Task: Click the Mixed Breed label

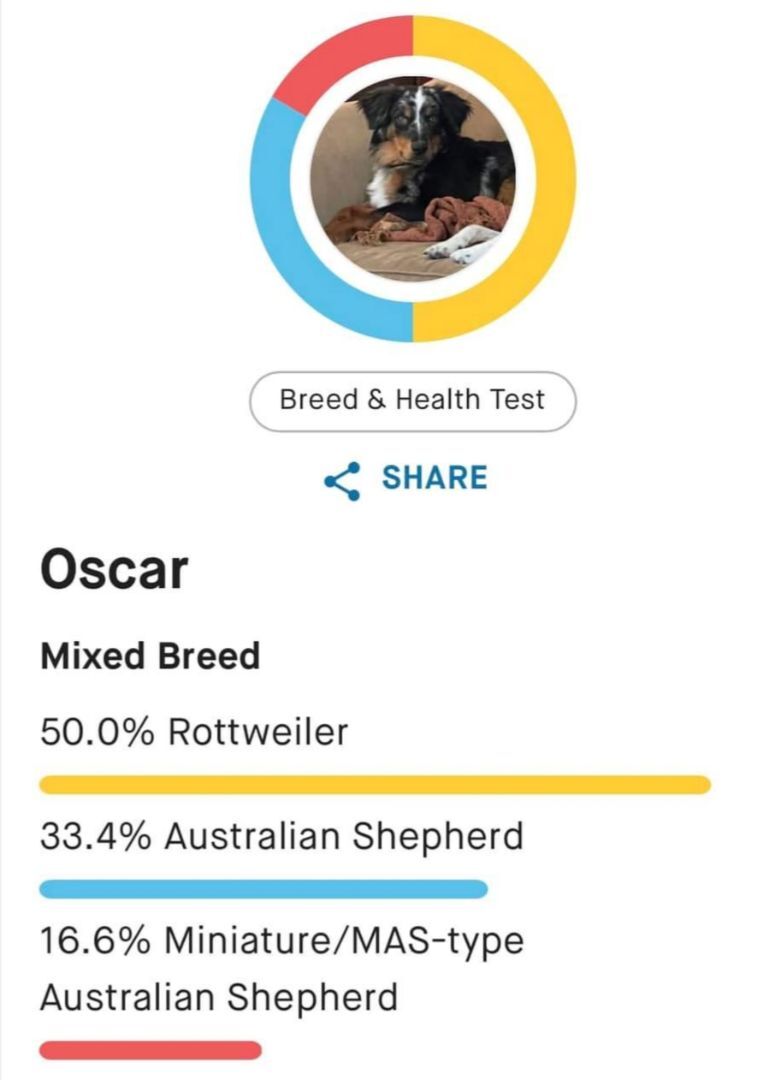Action: [x=150, y=656]
